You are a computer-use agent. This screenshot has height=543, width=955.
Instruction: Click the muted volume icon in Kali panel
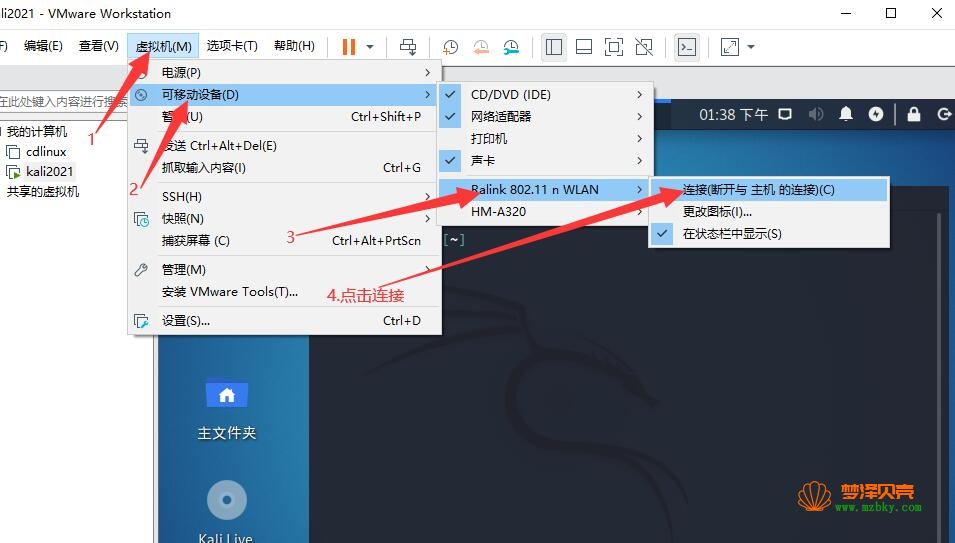816,114
